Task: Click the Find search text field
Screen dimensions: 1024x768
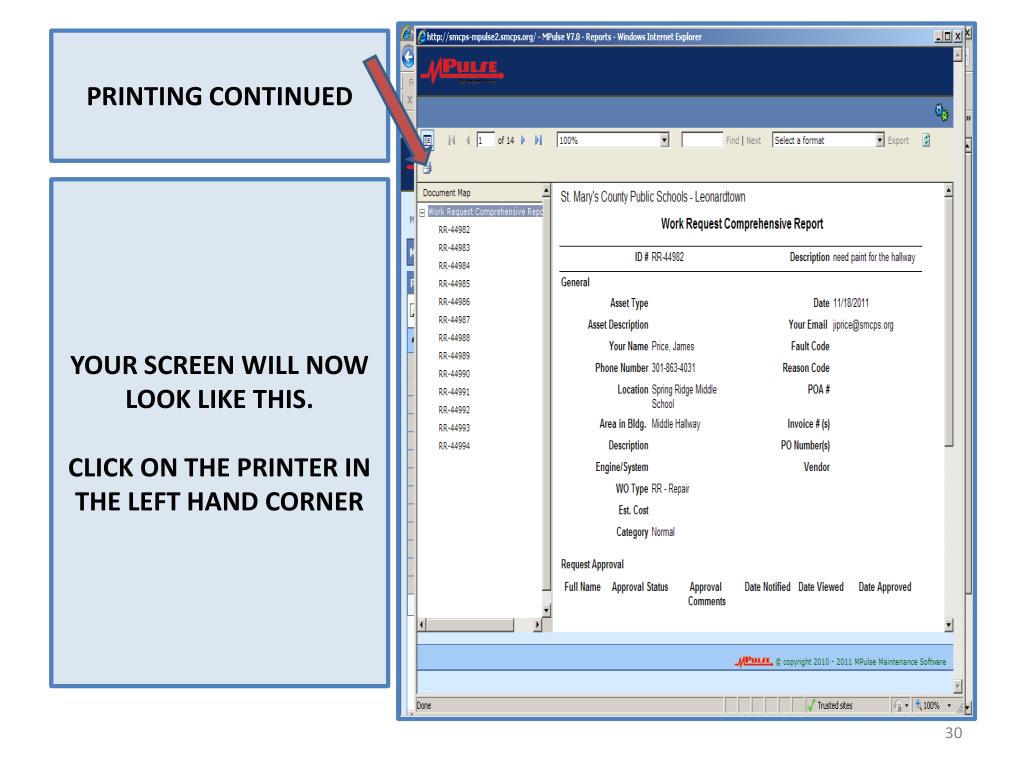Action: coord(701,140)
